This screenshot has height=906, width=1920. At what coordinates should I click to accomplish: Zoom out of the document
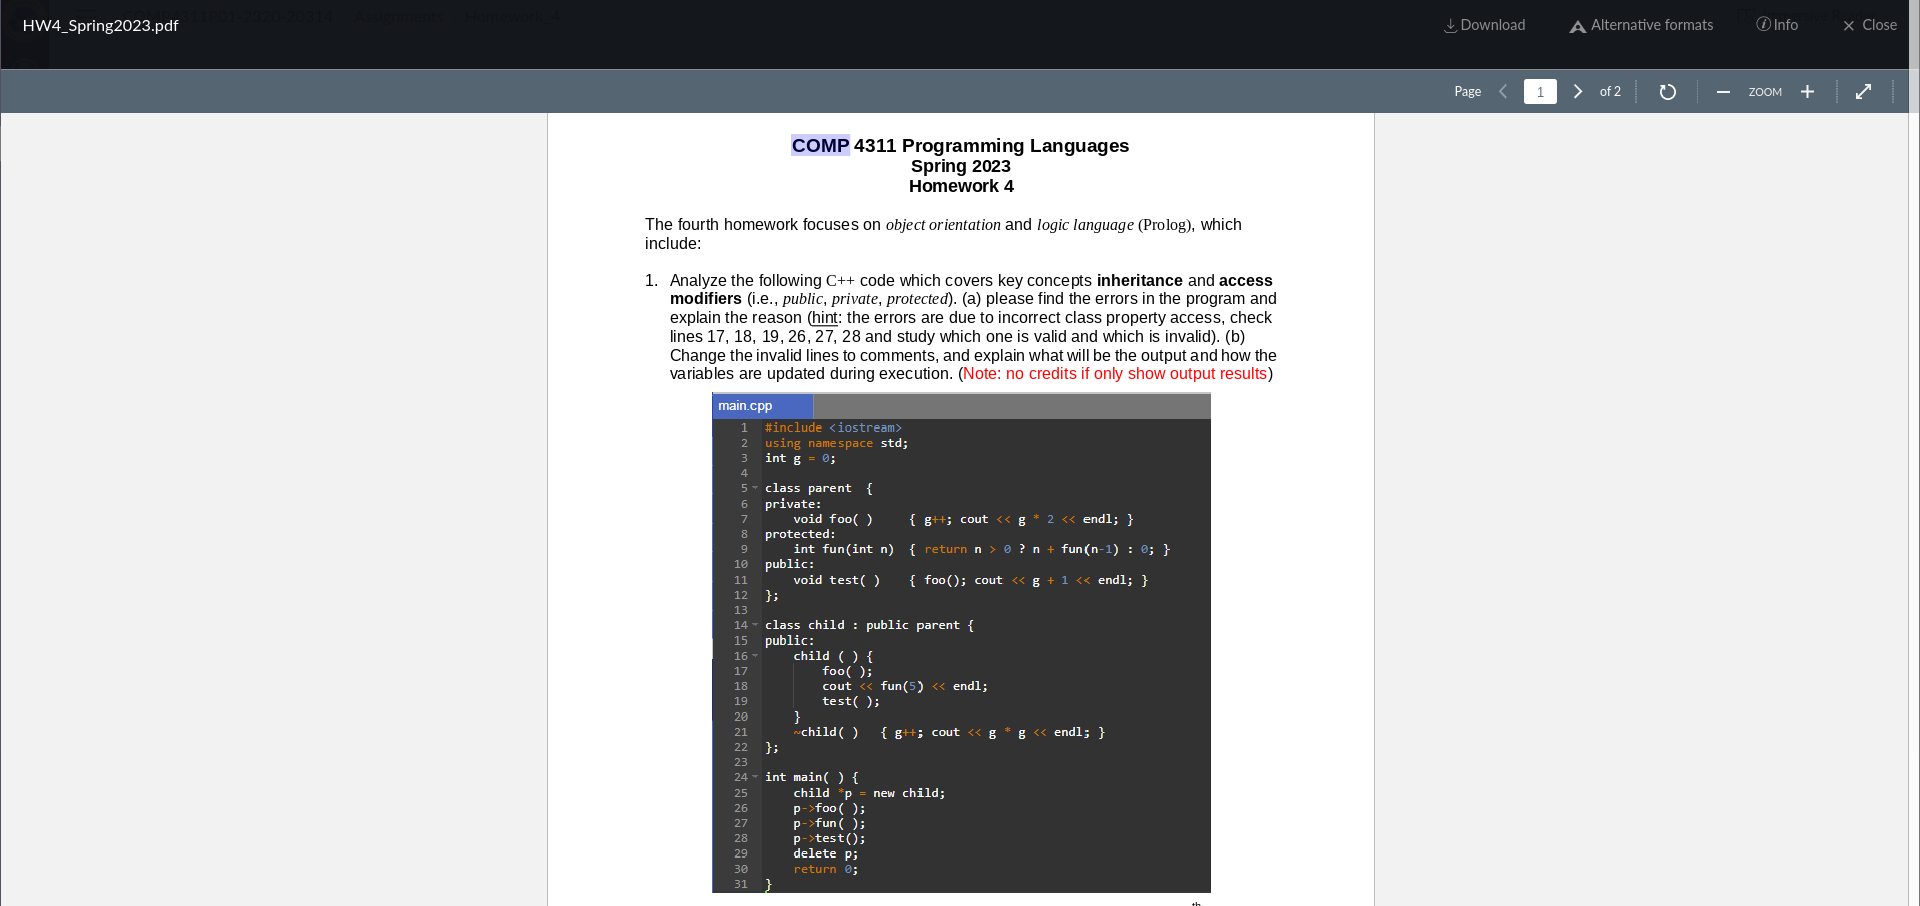[x=1723, y=91]
